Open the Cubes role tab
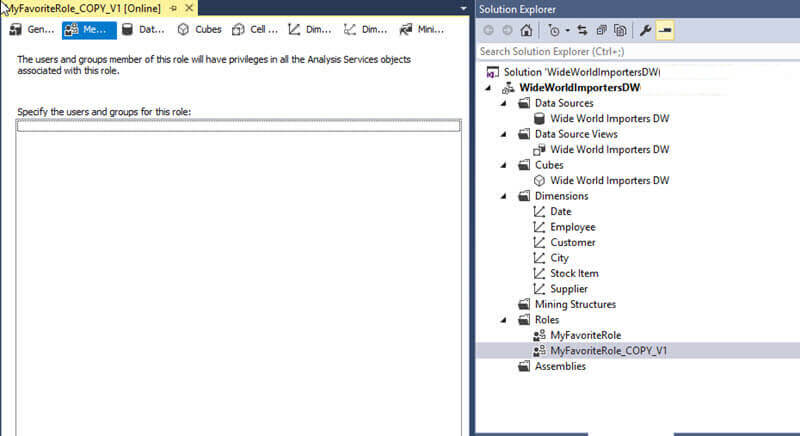Screen dimensions: 800x436 199,30
